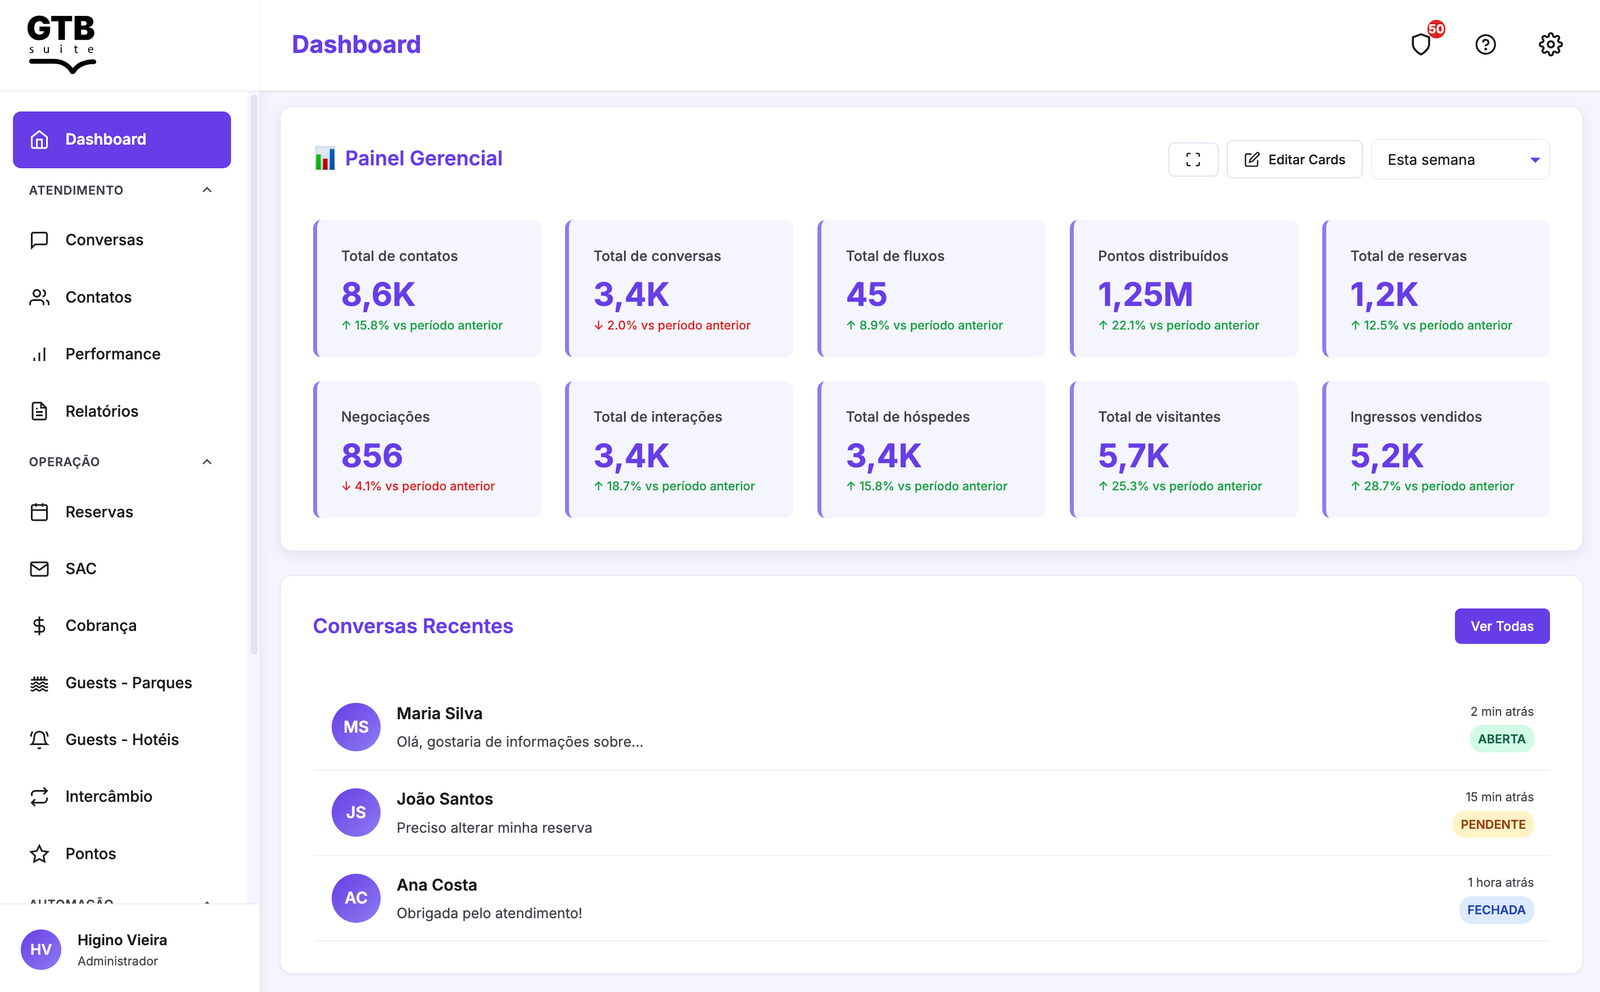
Task: Click the Pontos star icon
Action: click(40, 854)
